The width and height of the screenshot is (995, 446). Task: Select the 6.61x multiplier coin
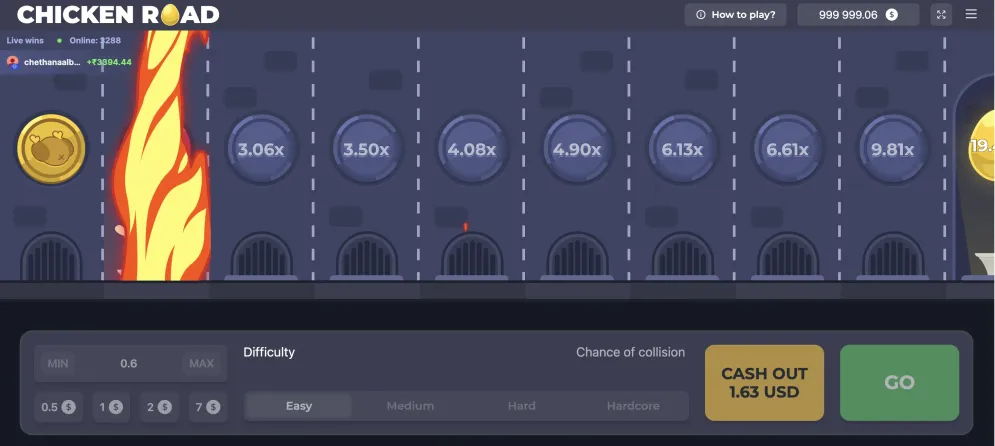[787, 149]
